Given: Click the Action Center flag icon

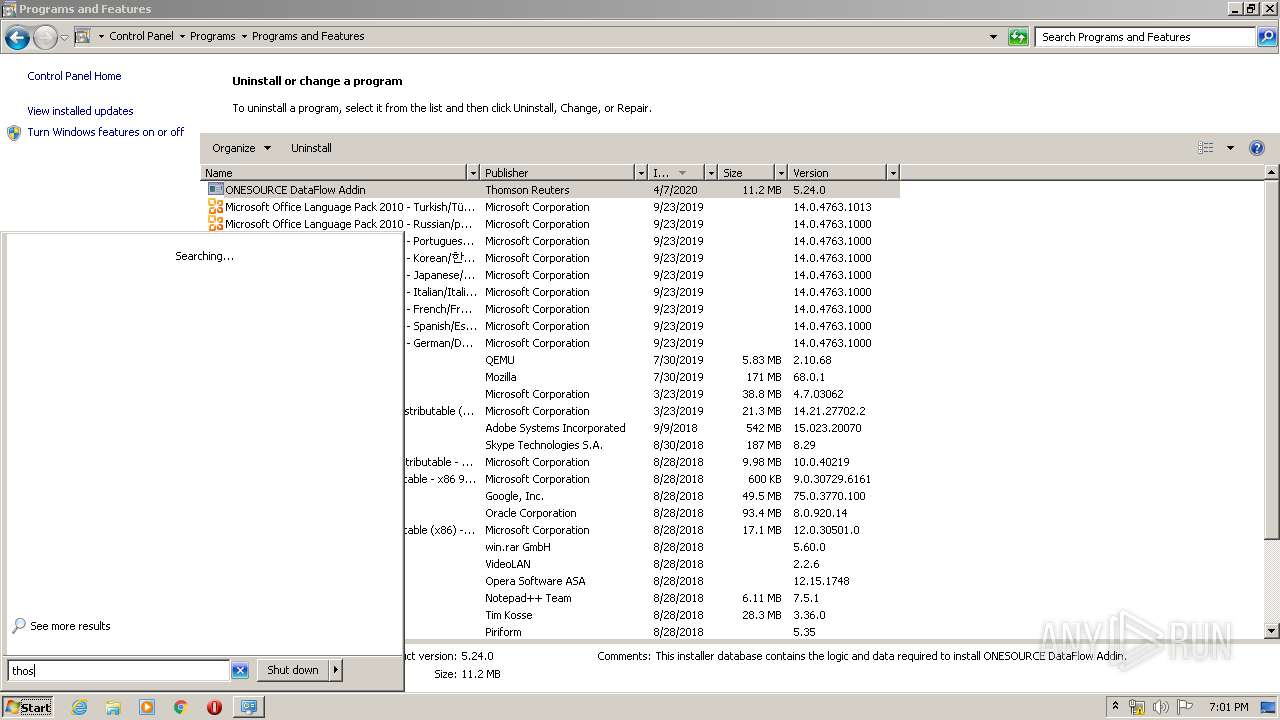Looking at the screenshot, I should (1185, 707).
